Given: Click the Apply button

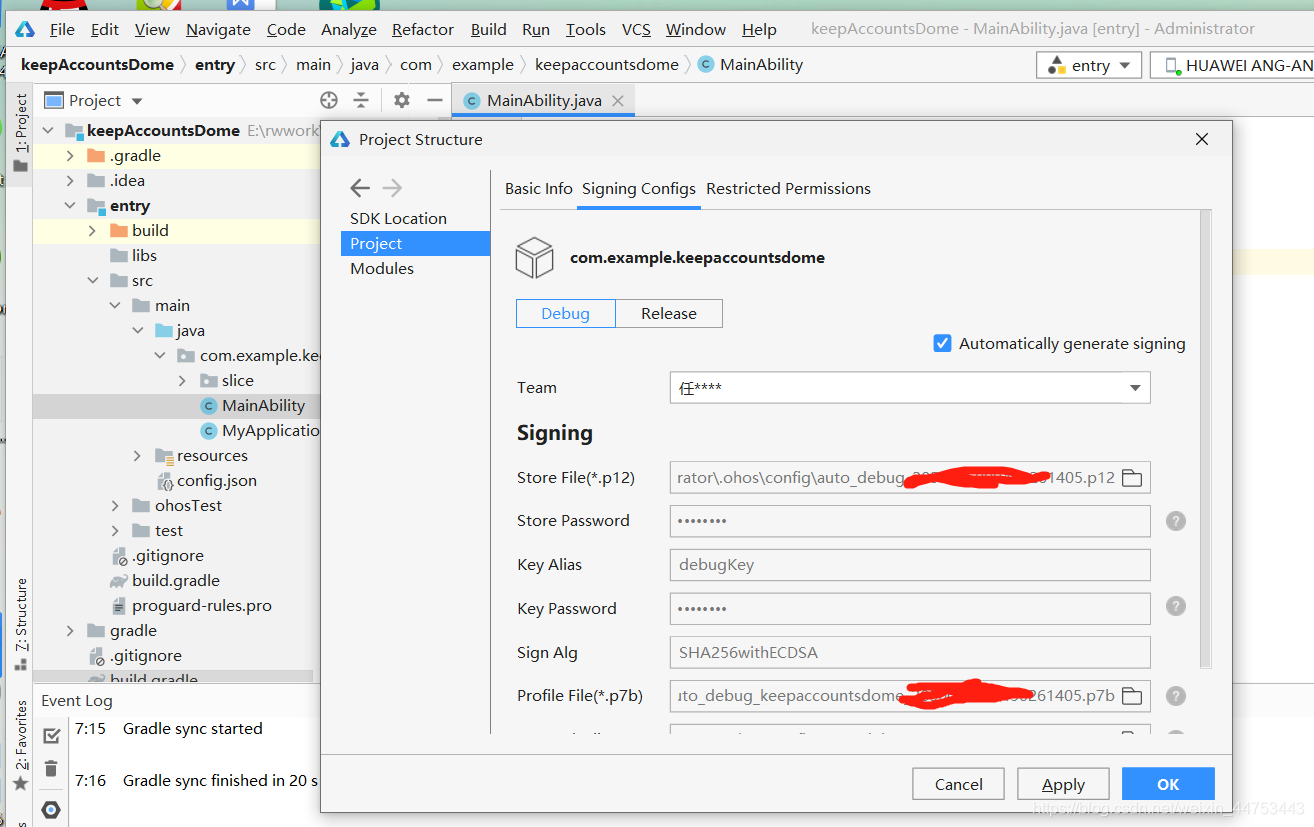Looking at the screenshot, I should tap(1063, 784).
